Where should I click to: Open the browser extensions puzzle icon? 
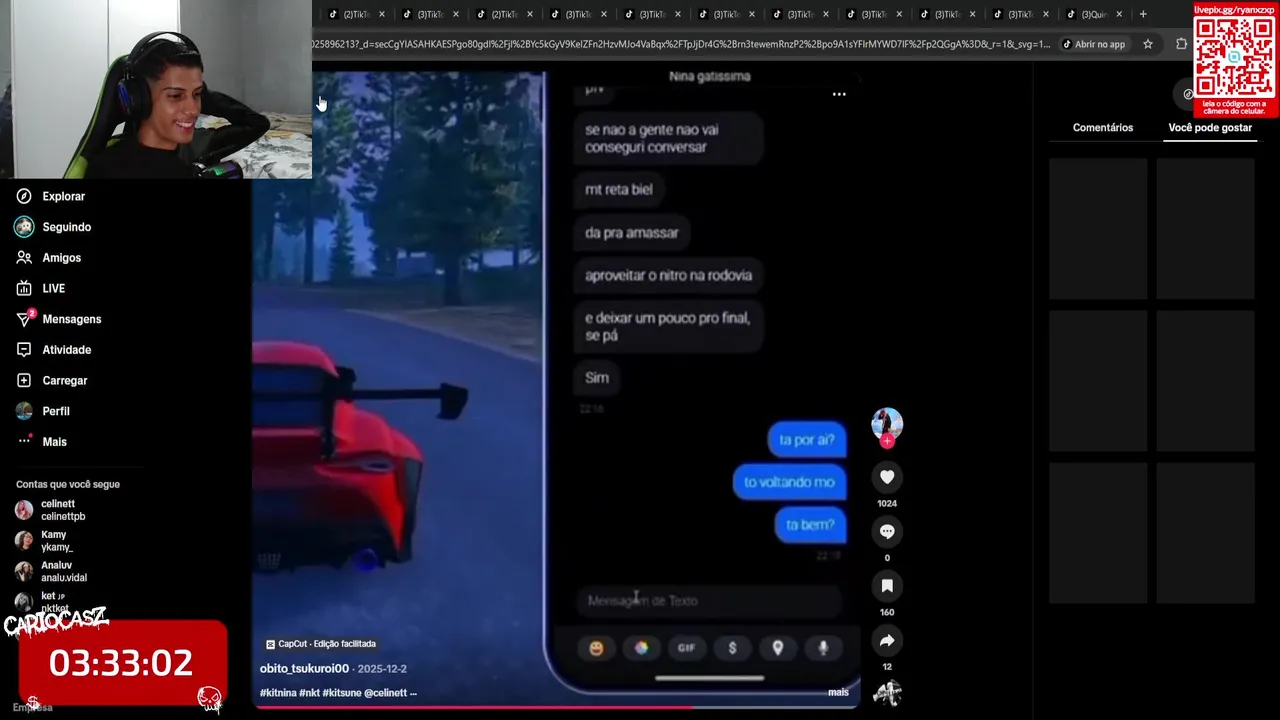pyautogui.click(x=1182, y=44)
